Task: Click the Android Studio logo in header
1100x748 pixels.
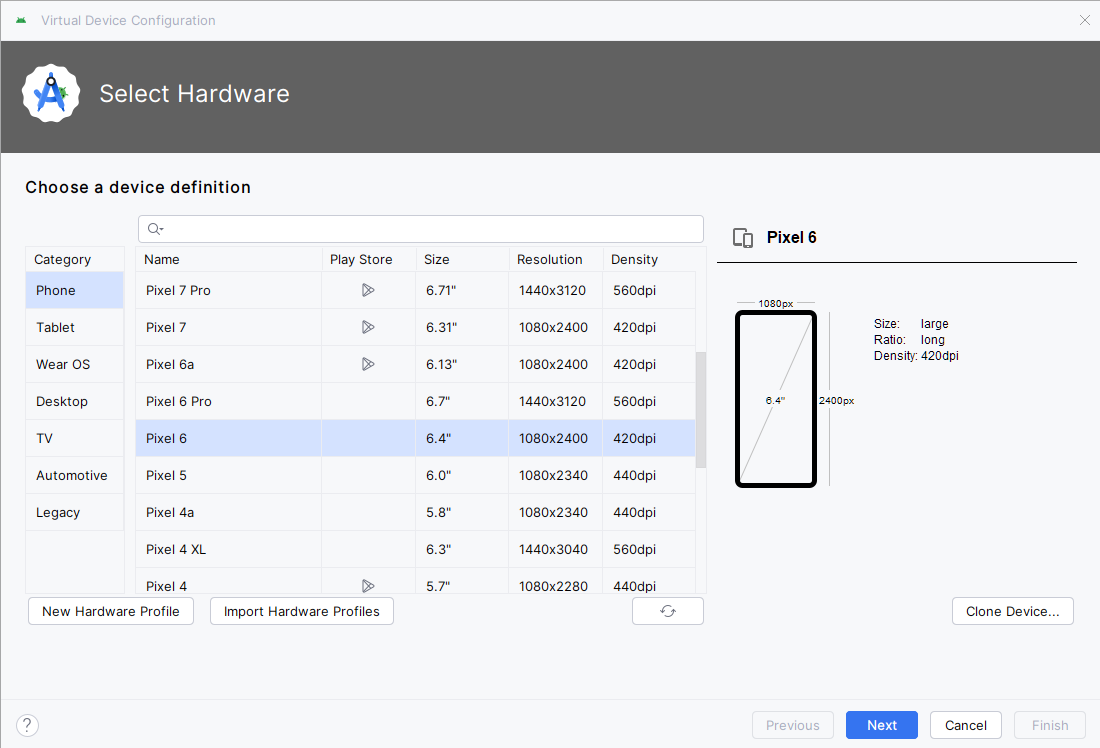Action: 51,94
